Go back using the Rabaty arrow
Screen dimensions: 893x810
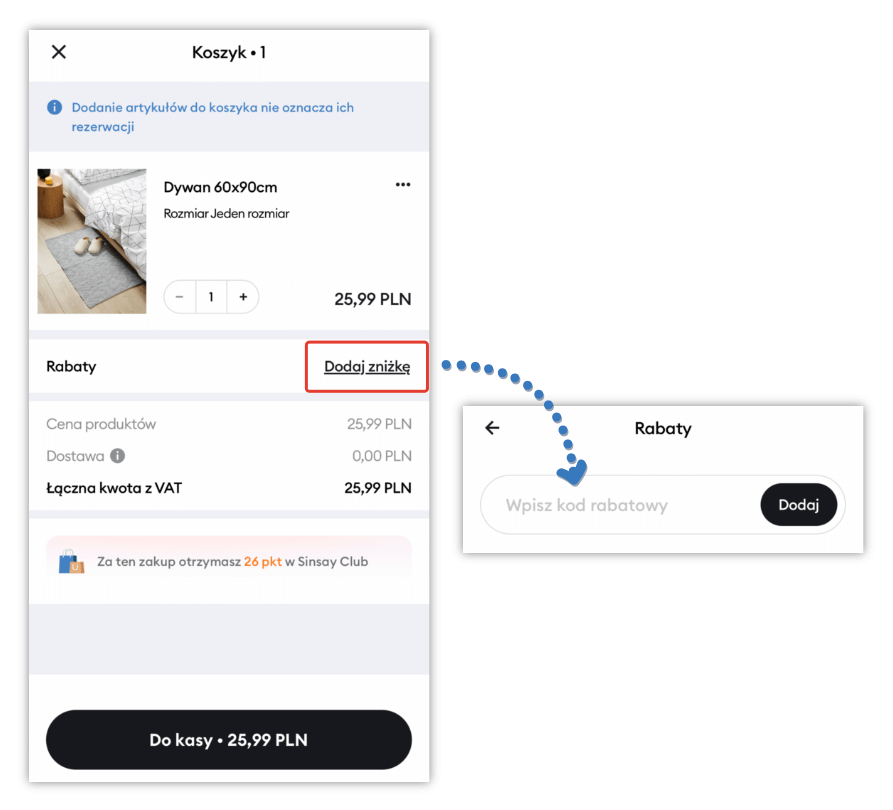point(492,428)
